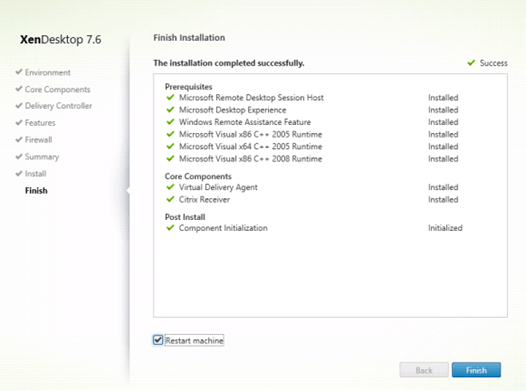The width and height of the screenshot is (526, 391).
Task: Click green check for x86 C++ 2008 Runtime
Action: point(170,158)
